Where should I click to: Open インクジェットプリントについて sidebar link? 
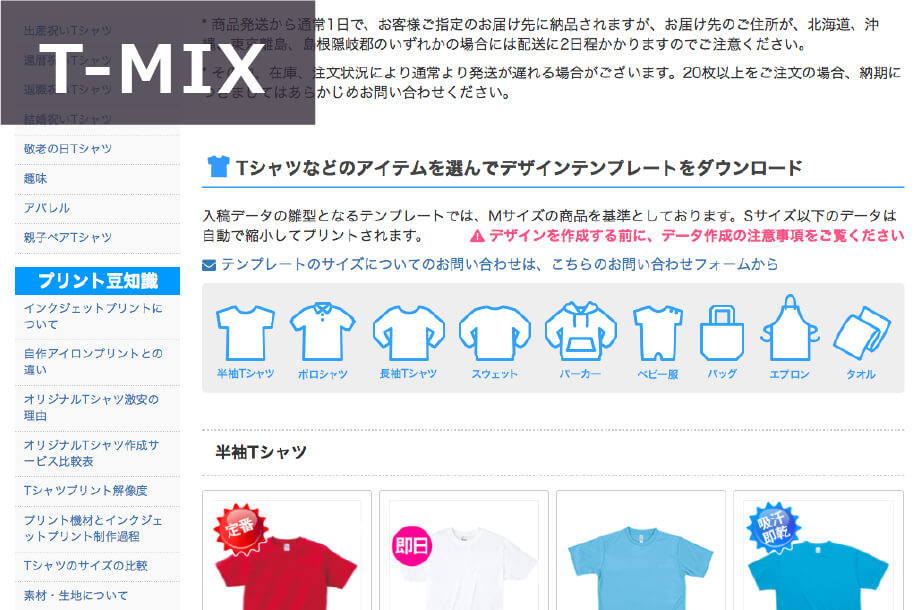(x=93, y=316)
